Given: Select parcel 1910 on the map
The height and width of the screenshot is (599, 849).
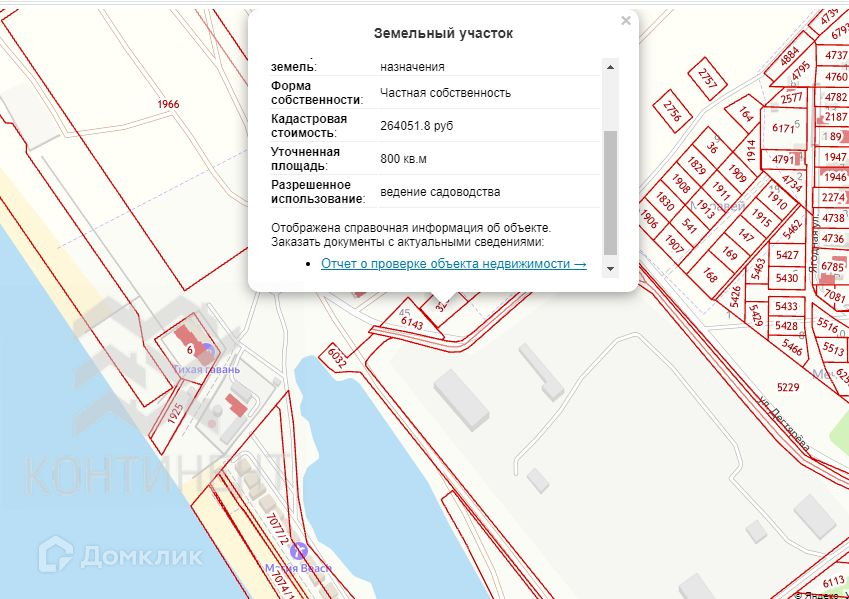Looking at the screenshot, I should [777, 200].
